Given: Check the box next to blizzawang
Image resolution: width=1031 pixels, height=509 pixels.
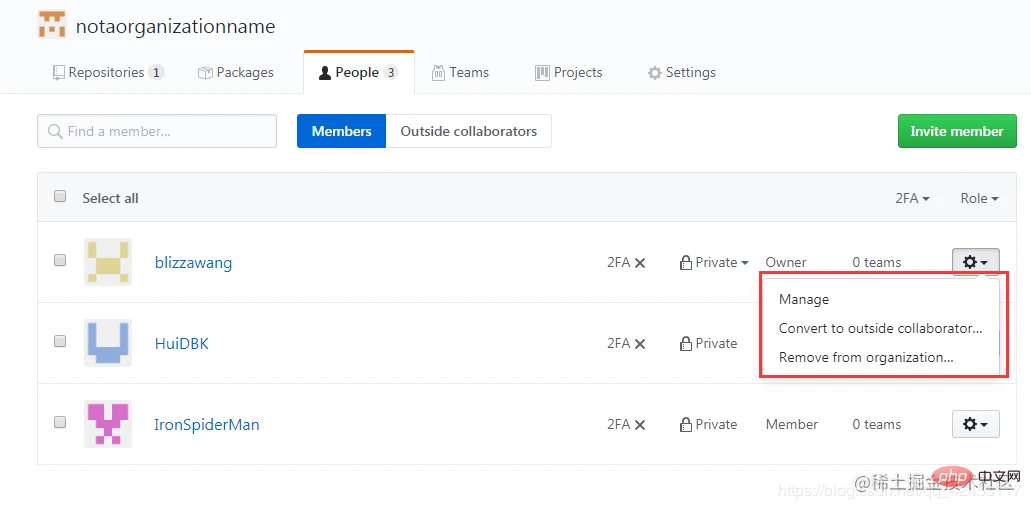Looking at the screenshot, I should pos(60,260).
